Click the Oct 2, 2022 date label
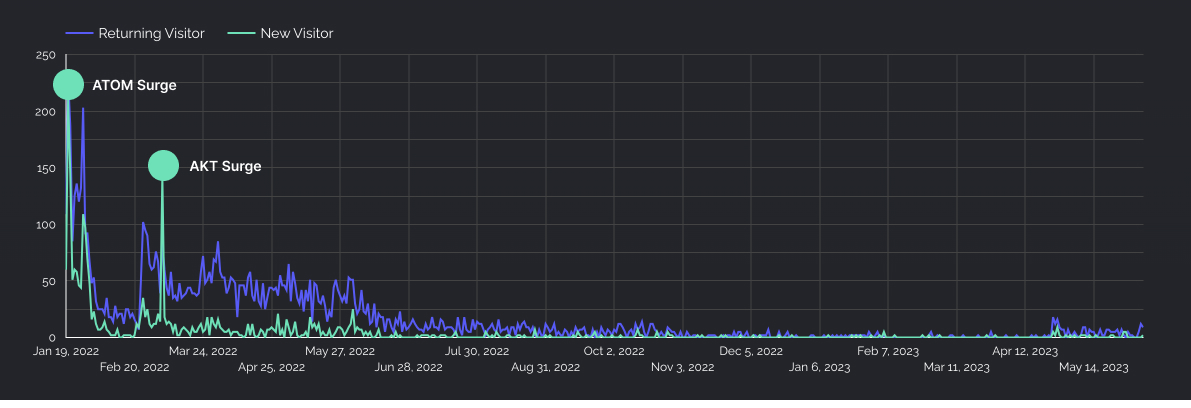 [x=614, y=351]
